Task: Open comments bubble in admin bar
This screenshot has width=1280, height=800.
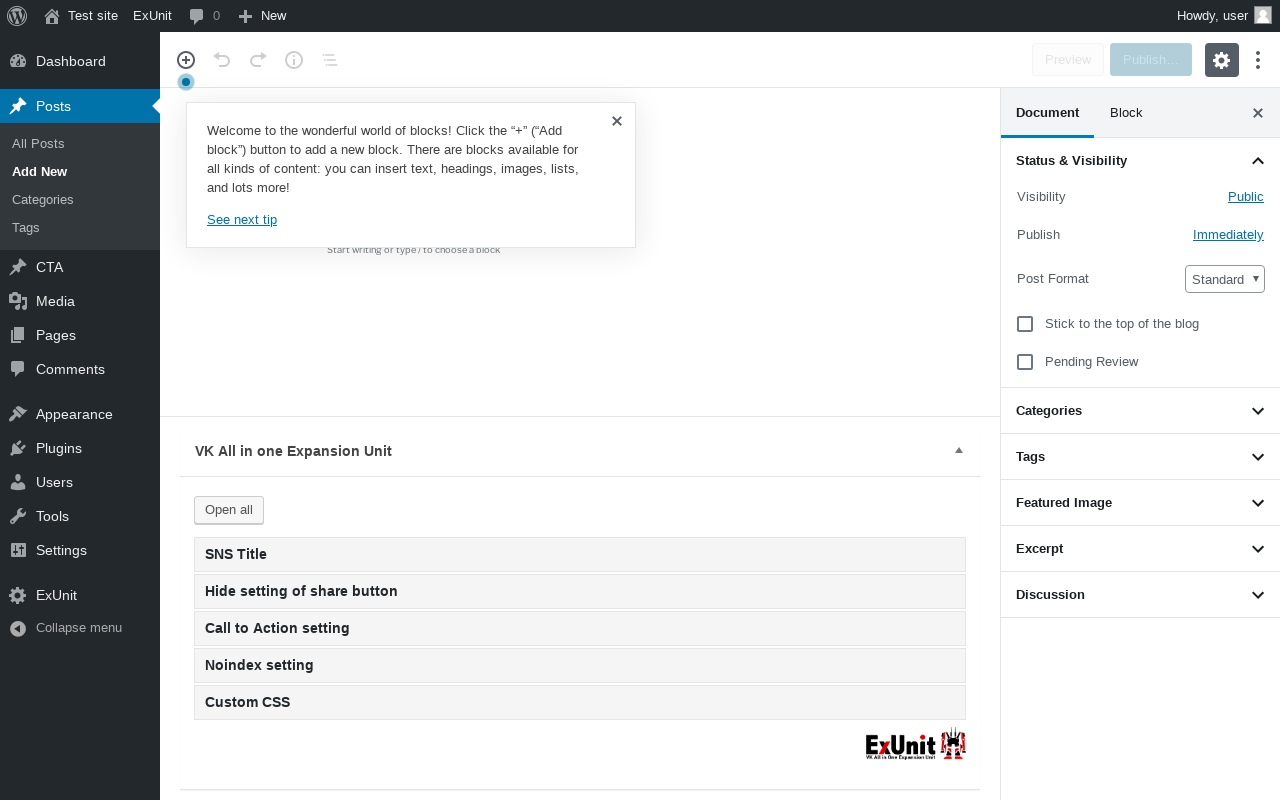Action: point(205,16)
